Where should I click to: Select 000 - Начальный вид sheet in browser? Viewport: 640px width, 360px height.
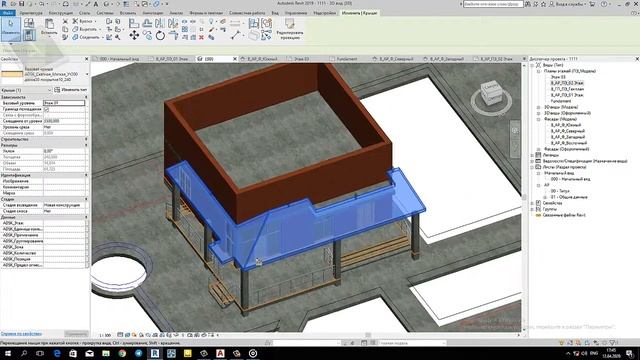pos(570,179)
